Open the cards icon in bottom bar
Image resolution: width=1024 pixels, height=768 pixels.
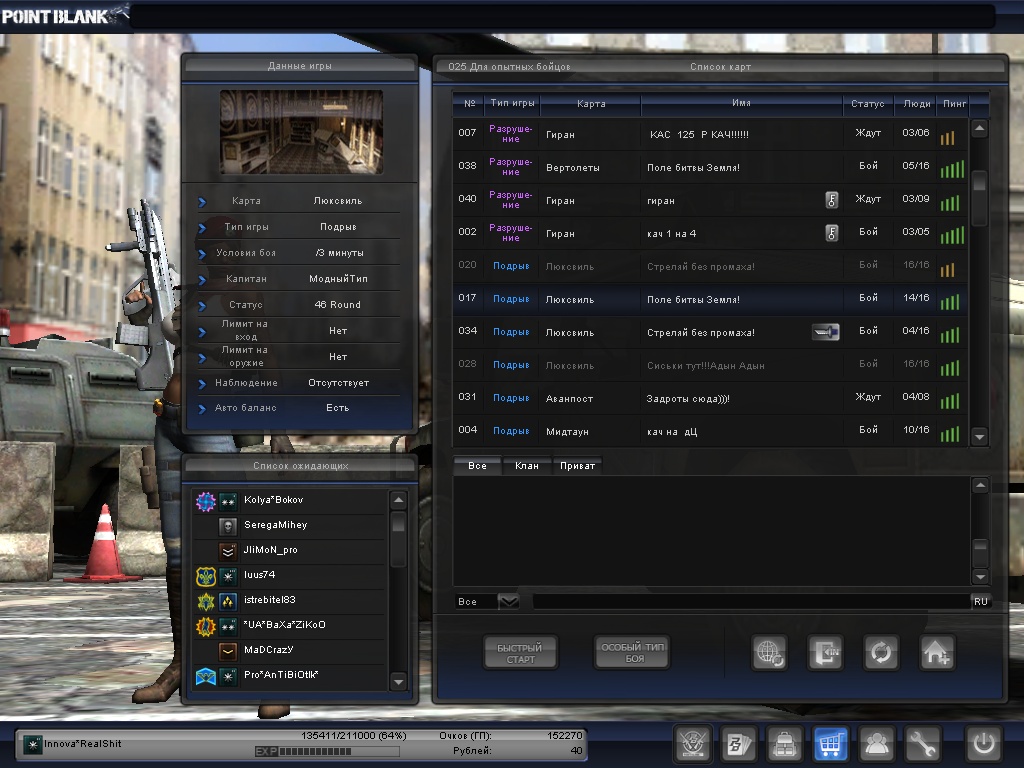pos(739,744)
